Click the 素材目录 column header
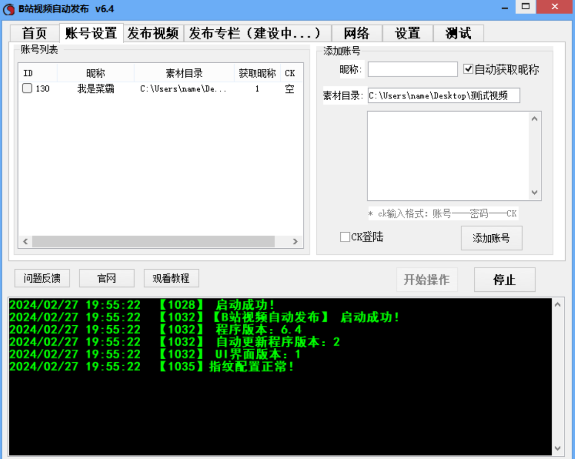The height and width of the screenshot is (459, 575). click(184, 73)
